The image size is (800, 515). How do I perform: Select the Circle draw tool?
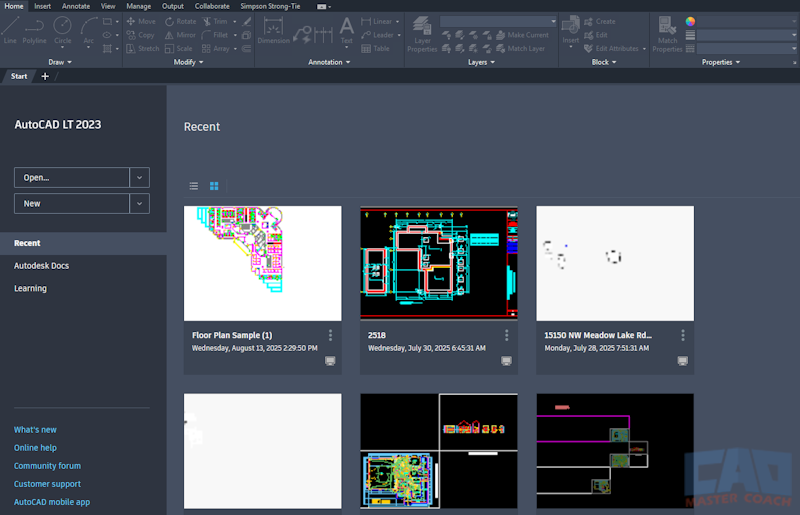pos(62,30)
